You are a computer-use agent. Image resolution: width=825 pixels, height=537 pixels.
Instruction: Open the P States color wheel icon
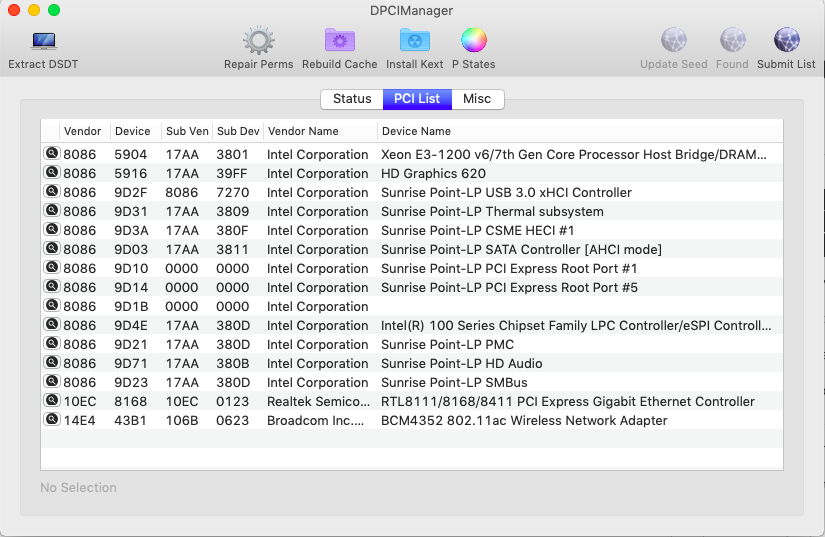473,42
